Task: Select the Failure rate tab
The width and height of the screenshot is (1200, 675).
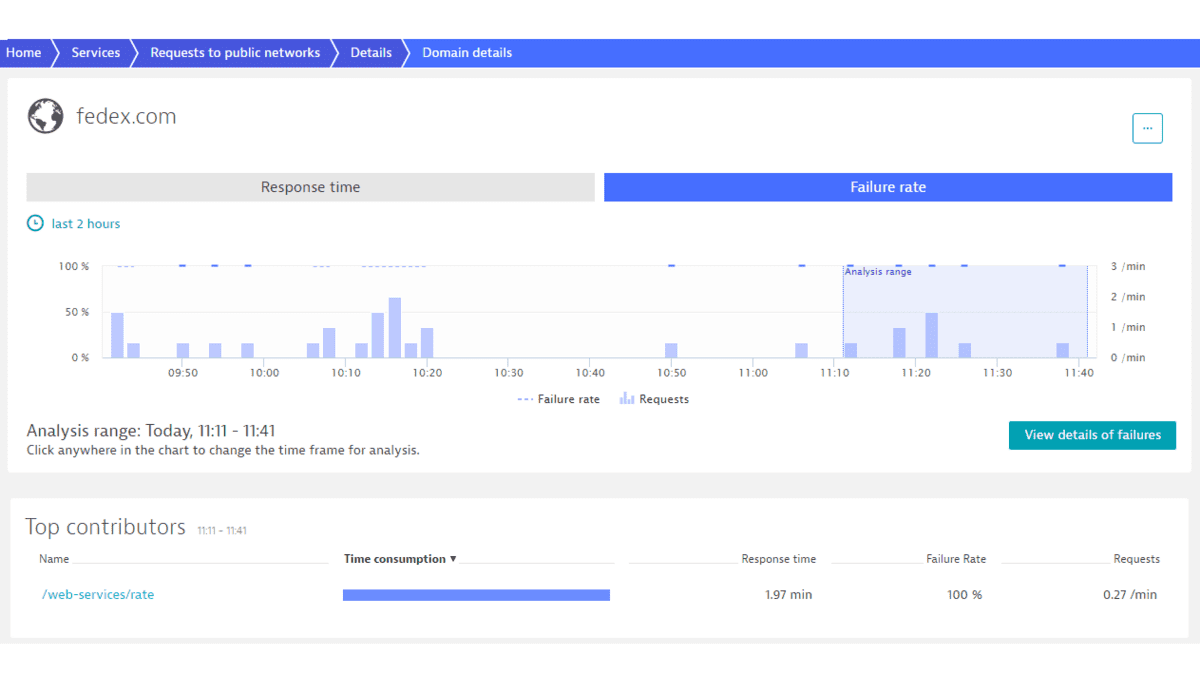Action: pyautogui.click(x=887, y=187)
